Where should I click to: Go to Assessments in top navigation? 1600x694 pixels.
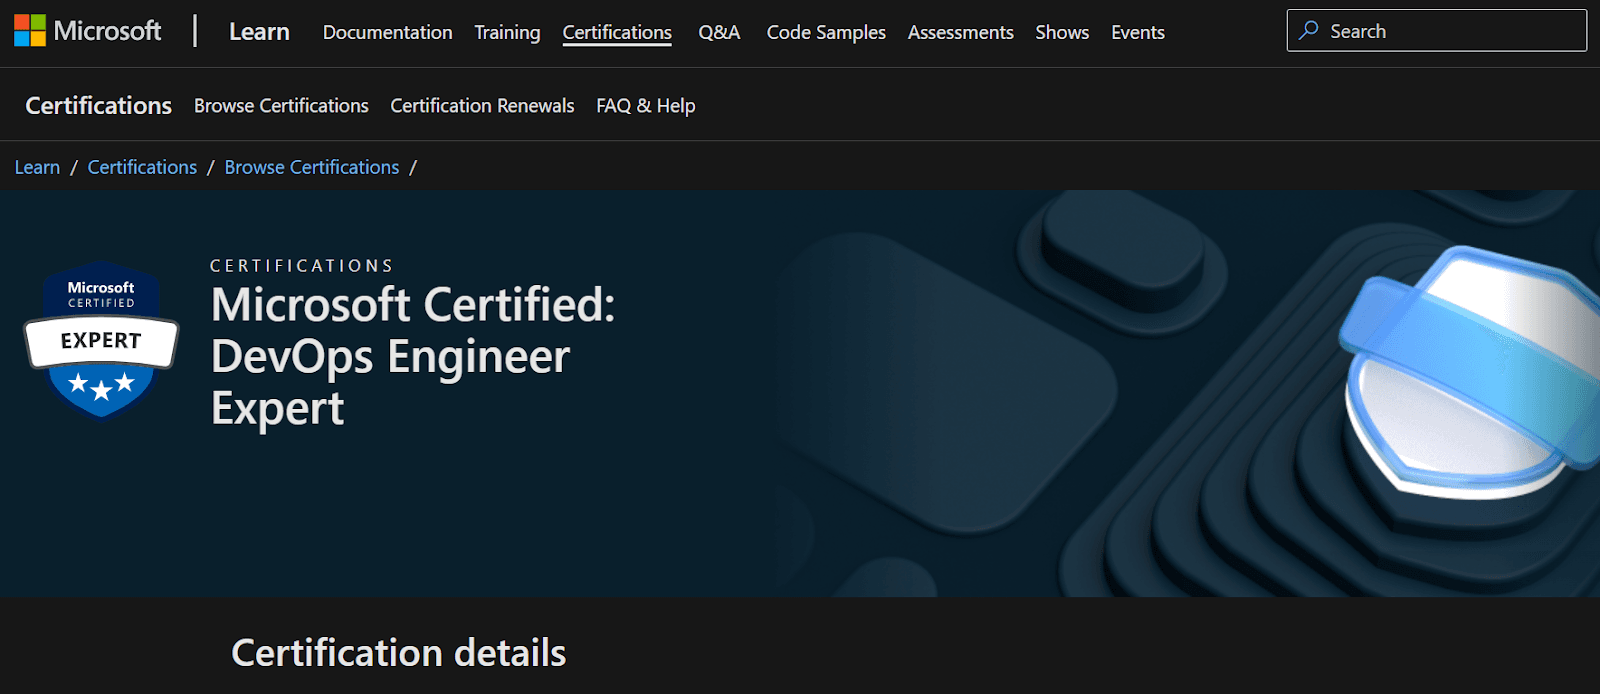[960, 32]
